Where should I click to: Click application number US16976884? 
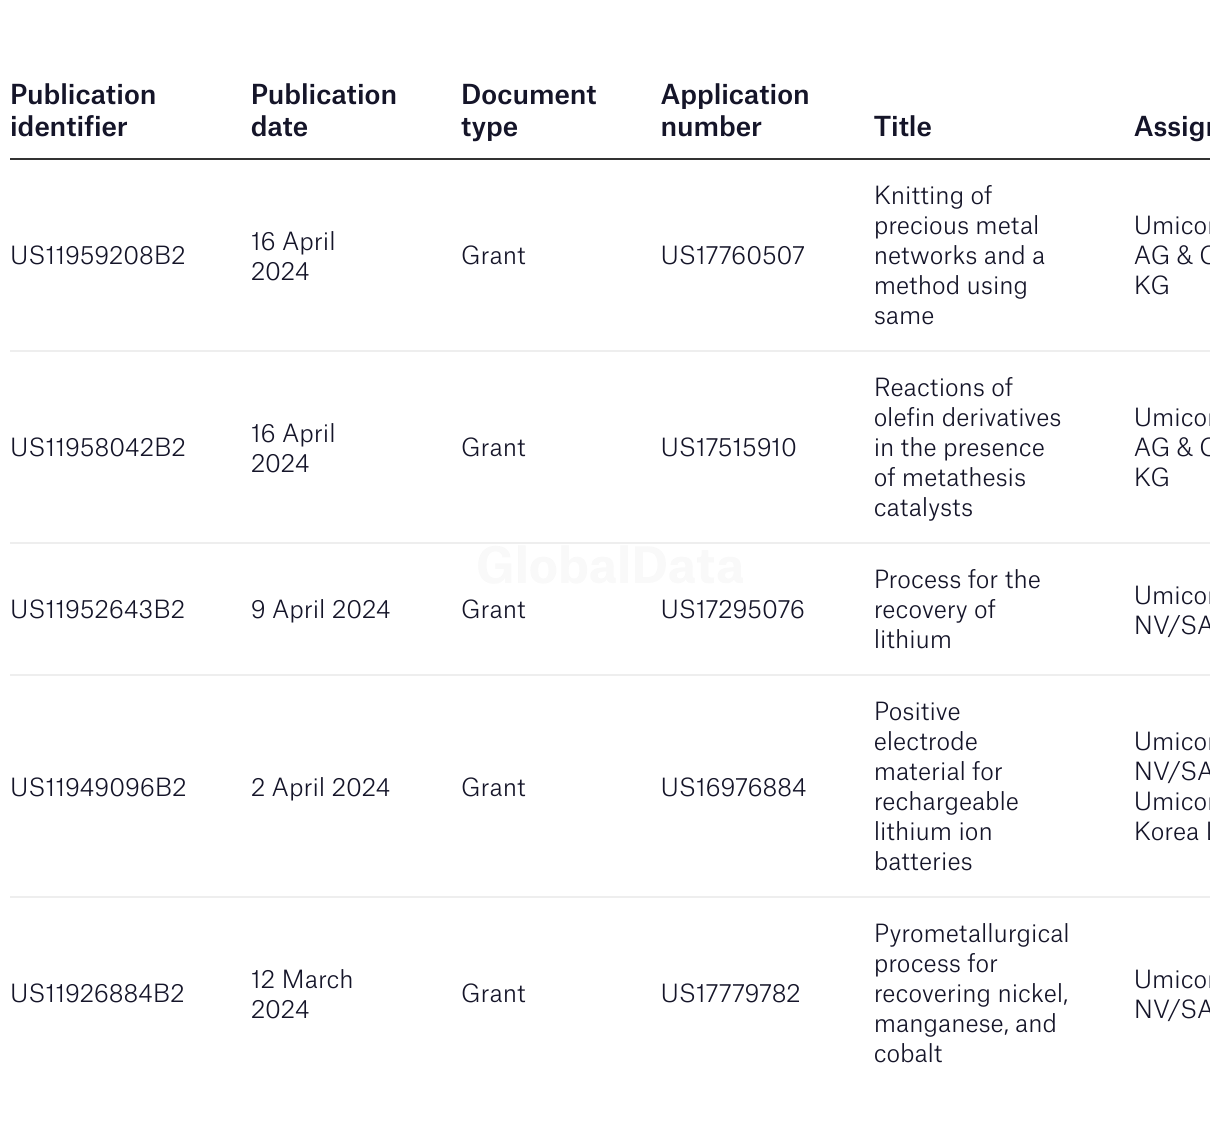tap(734, 788)
